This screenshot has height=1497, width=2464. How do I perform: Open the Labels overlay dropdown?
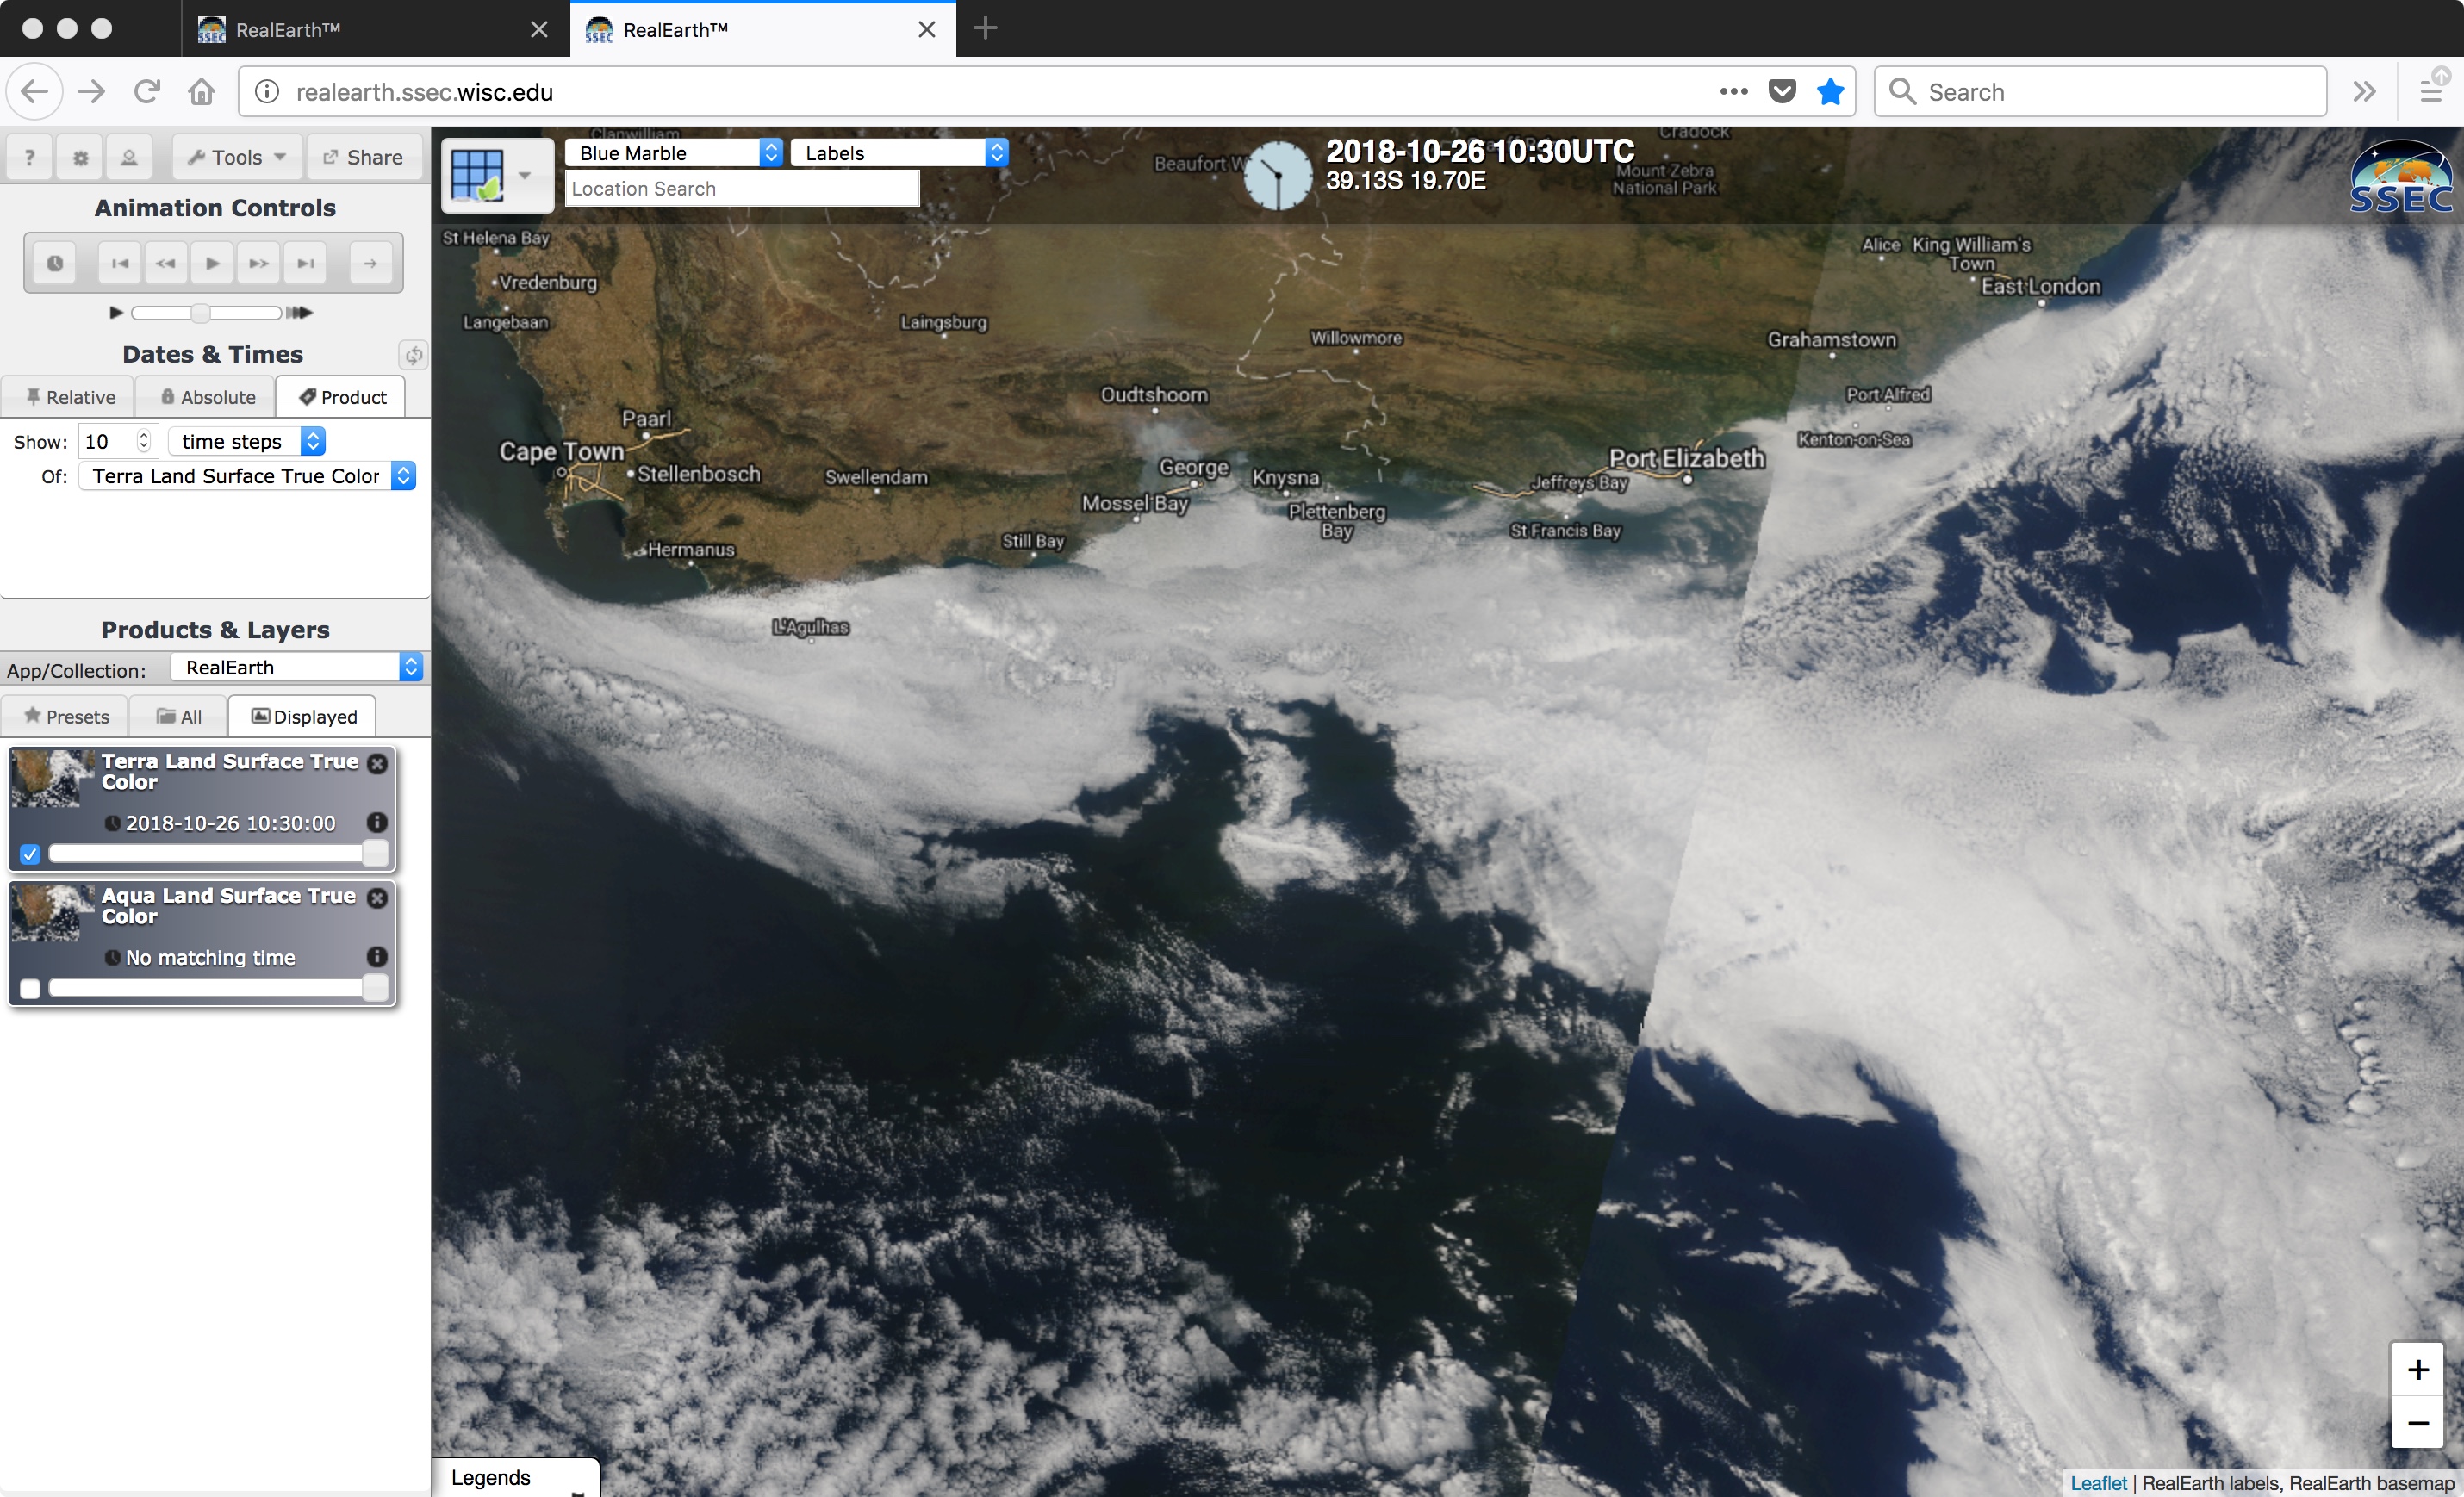tap(899, 153)
